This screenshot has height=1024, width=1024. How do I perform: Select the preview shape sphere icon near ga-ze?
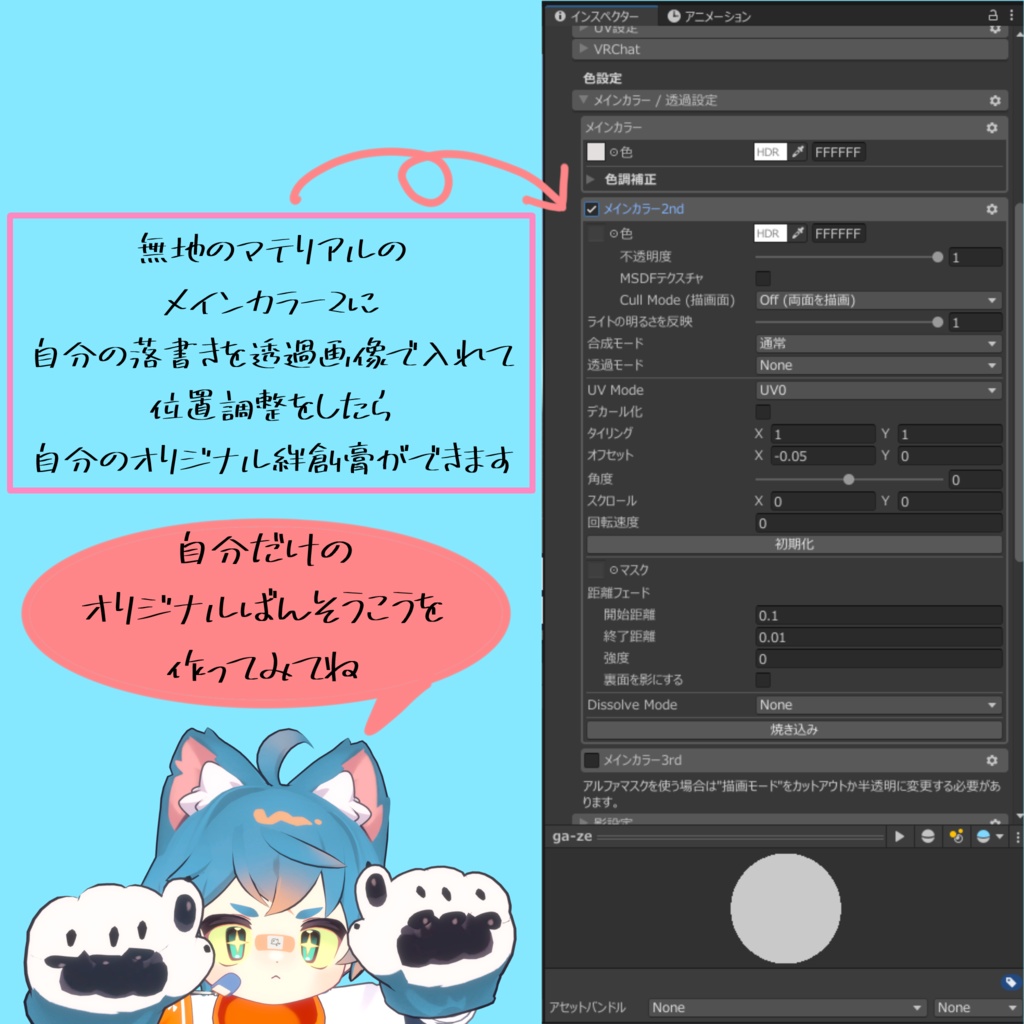(928, 837)
